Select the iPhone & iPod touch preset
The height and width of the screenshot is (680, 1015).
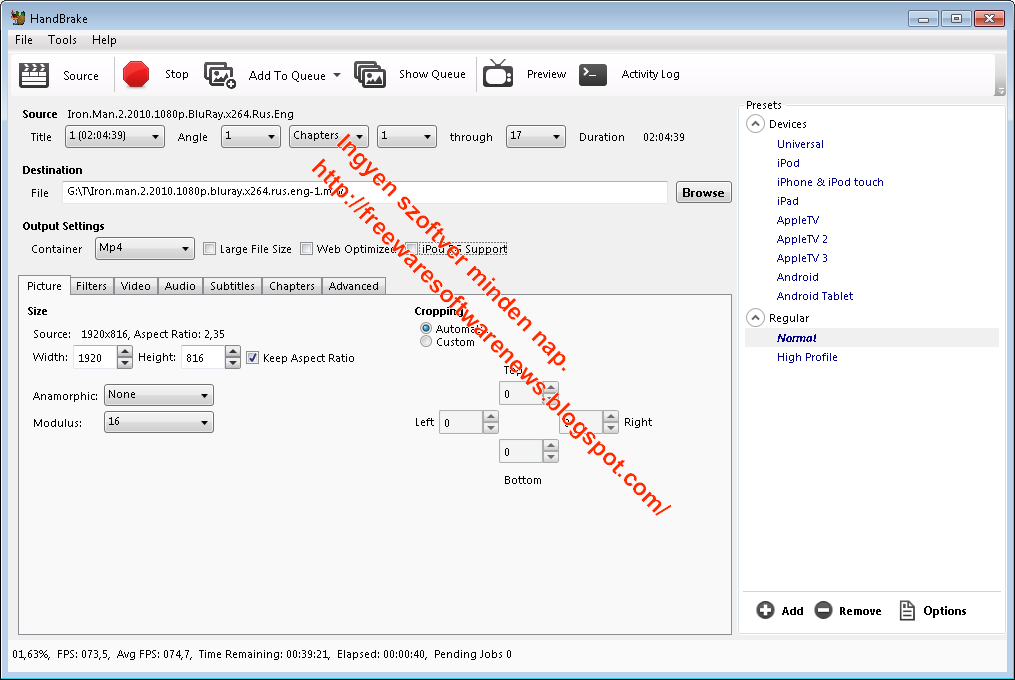pyautogui.click(x=830, y=182)
